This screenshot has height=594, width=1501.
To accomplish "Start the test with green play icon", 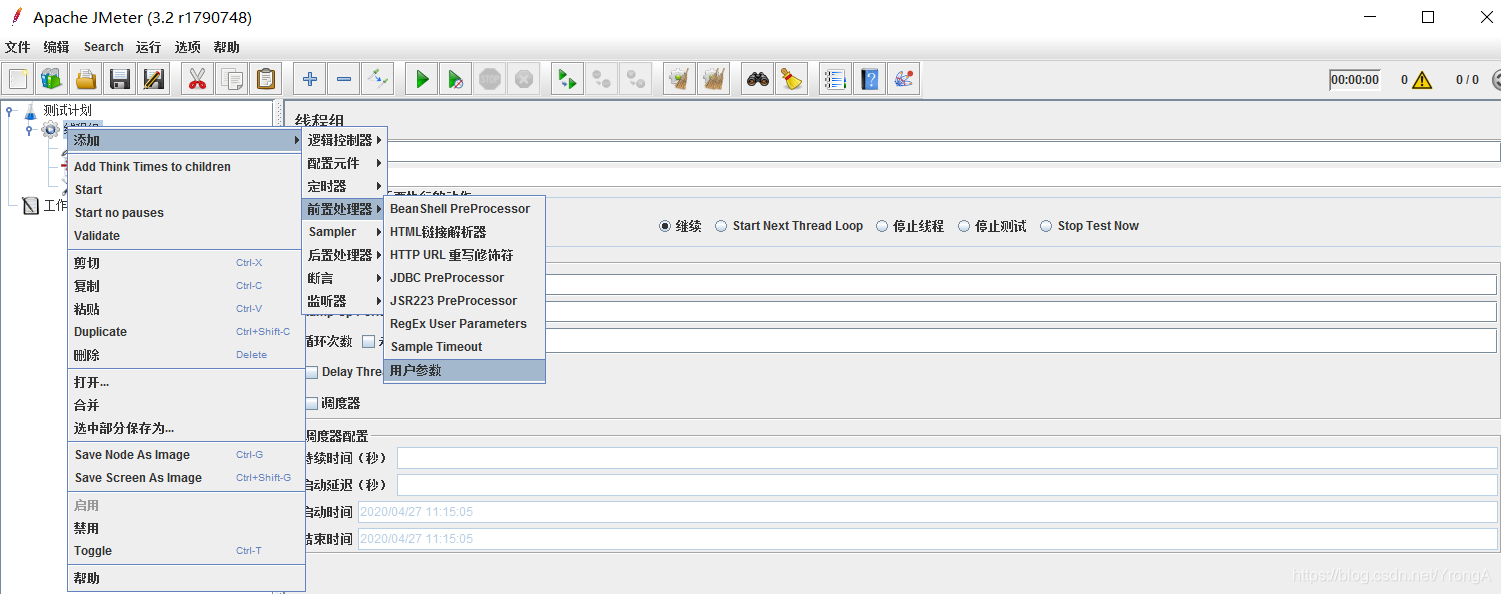I will point(421,78).
